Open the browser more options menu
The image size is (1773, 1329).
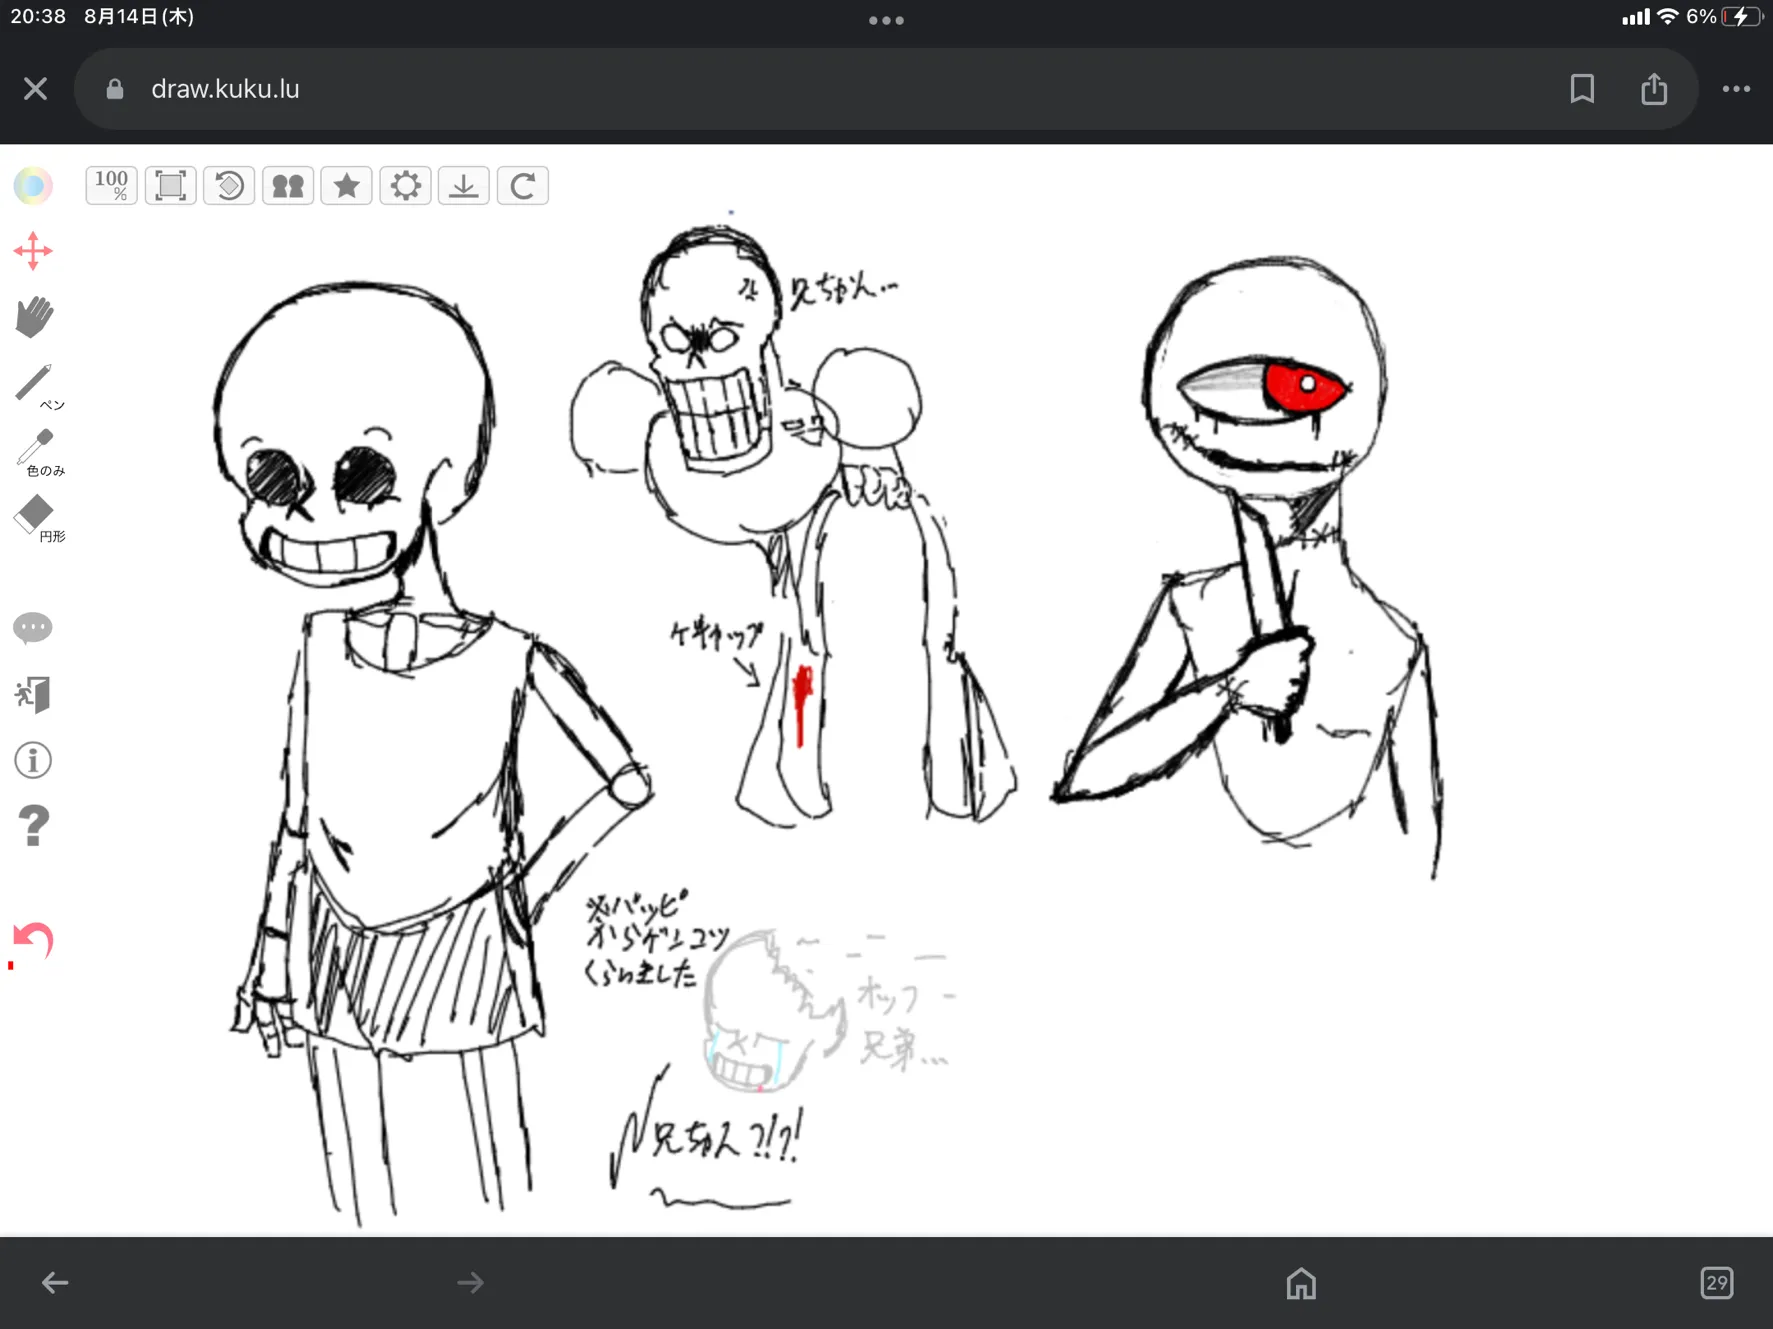coord(1736,89)
